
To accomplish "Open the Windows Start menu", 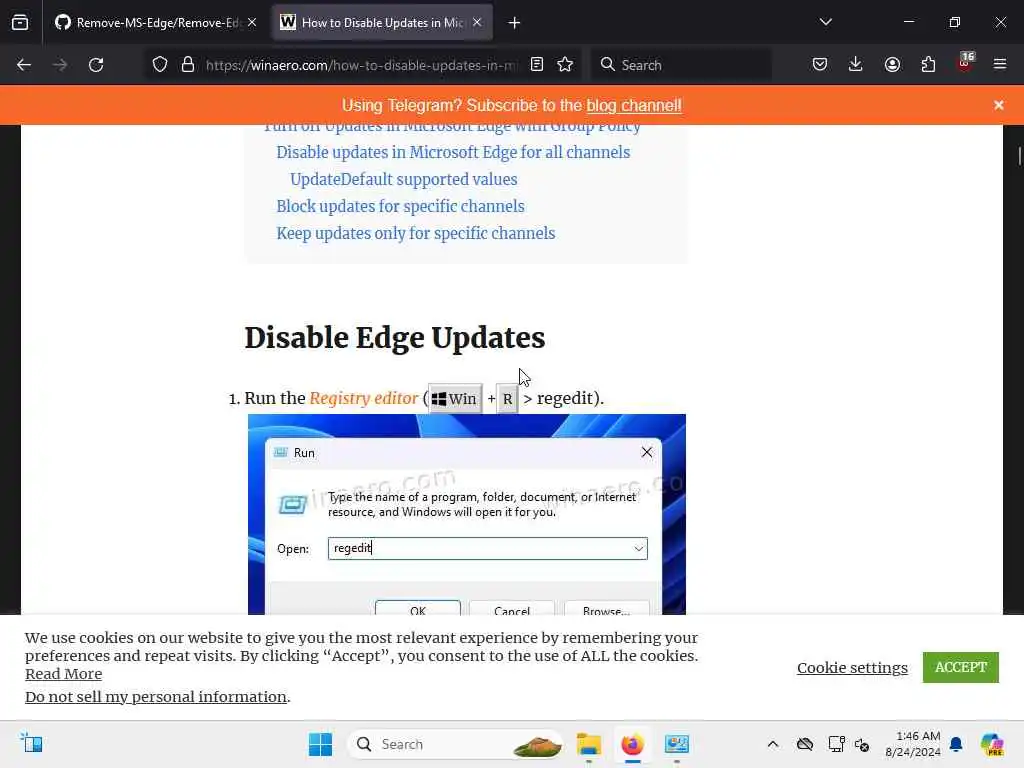I will coord(320,744).
